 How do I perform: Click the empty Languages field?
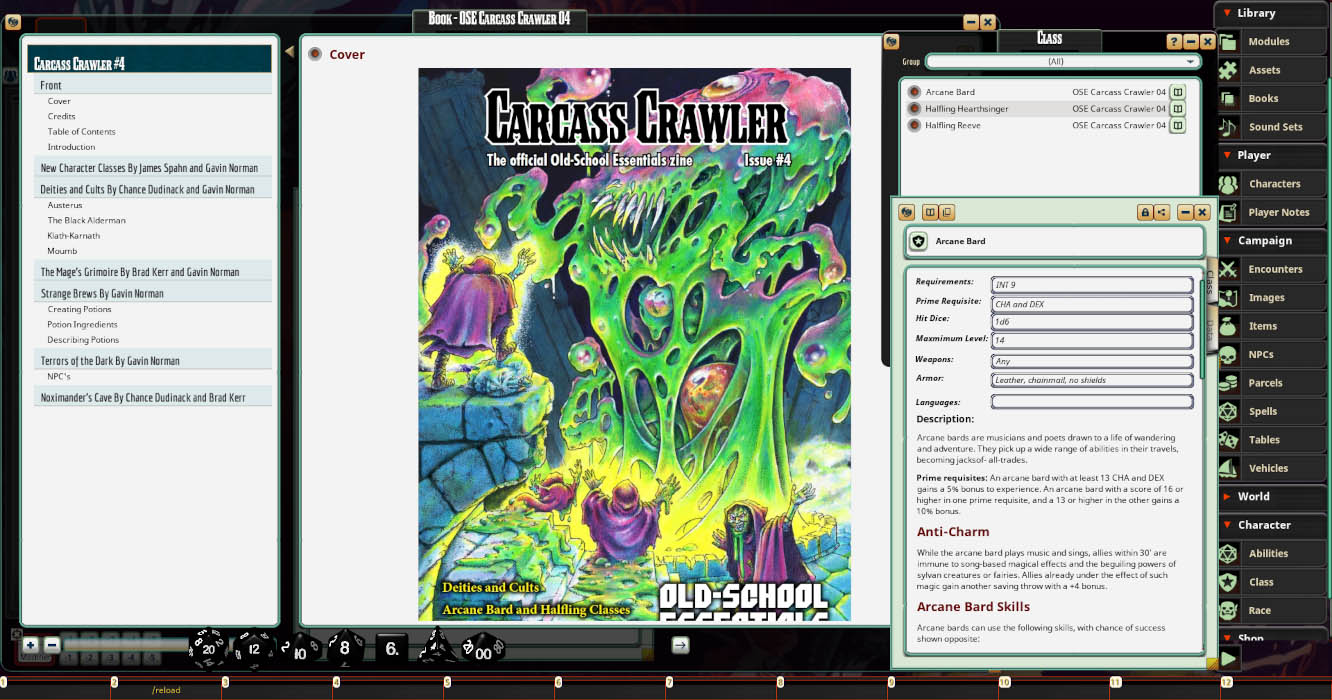(1092, 402)
